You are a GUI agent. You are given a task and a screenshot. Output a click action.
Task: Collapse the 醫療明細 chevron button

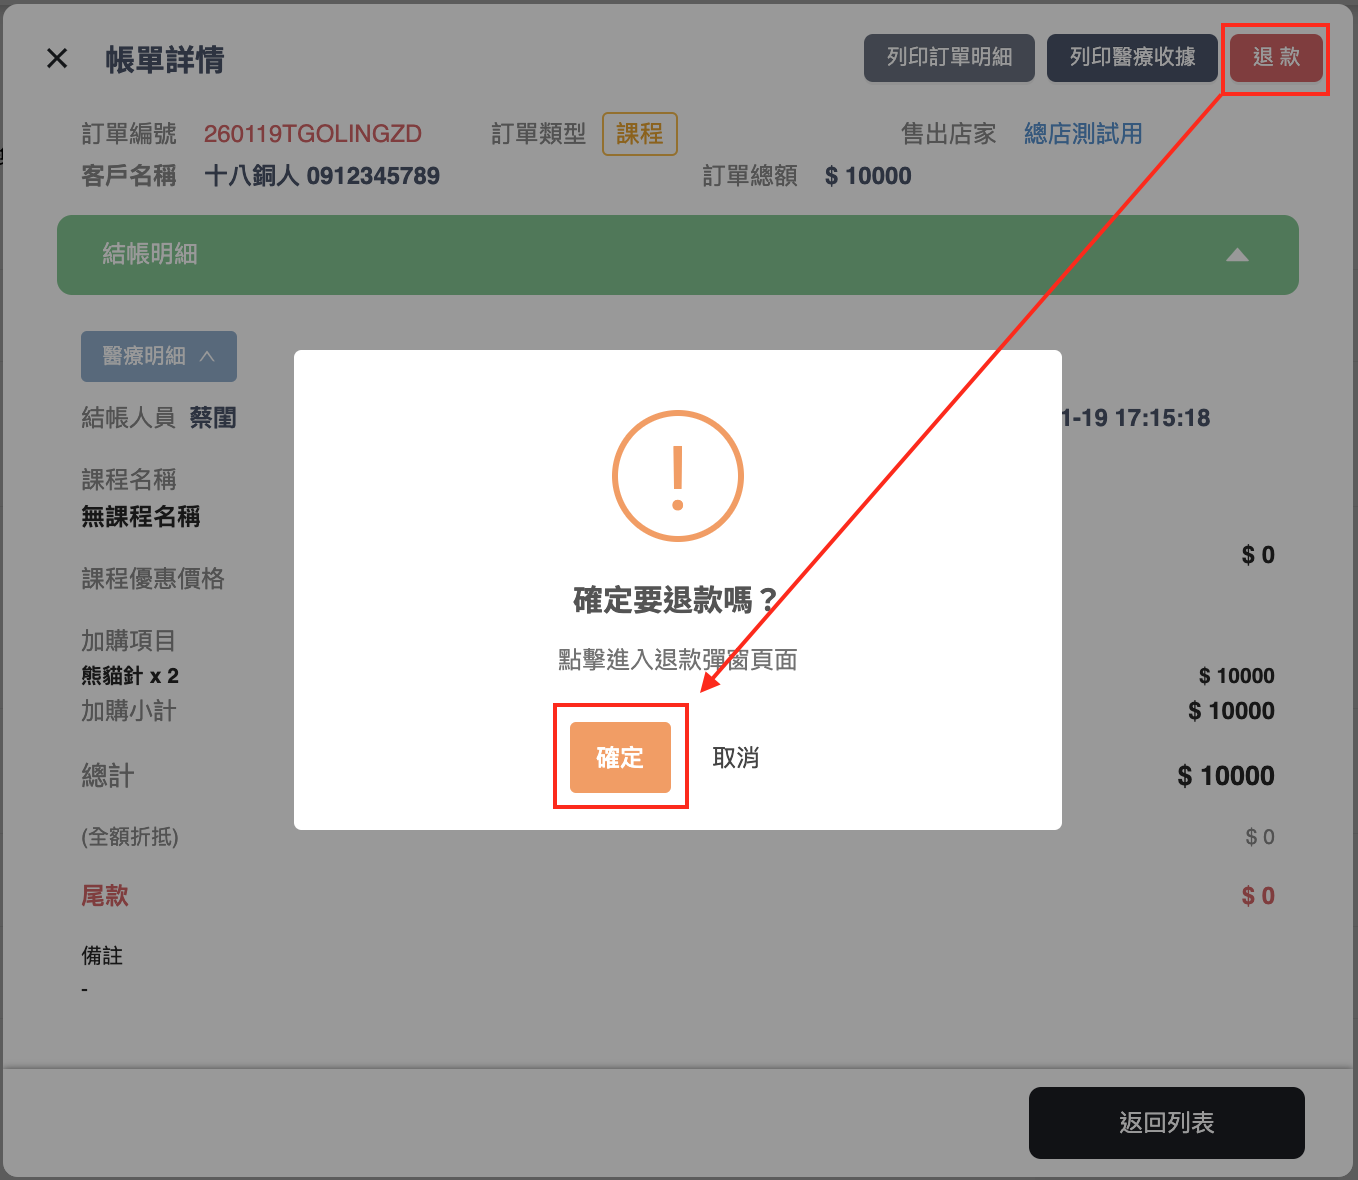coord(159,356)
